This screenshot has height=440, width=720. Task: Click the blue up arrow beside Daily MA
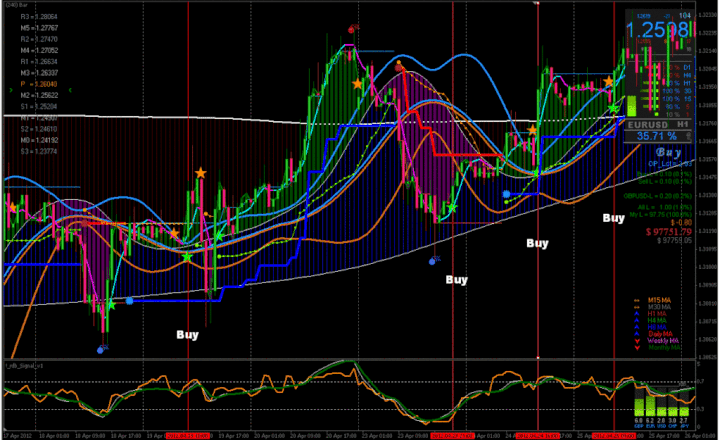(x=637, y=334)
